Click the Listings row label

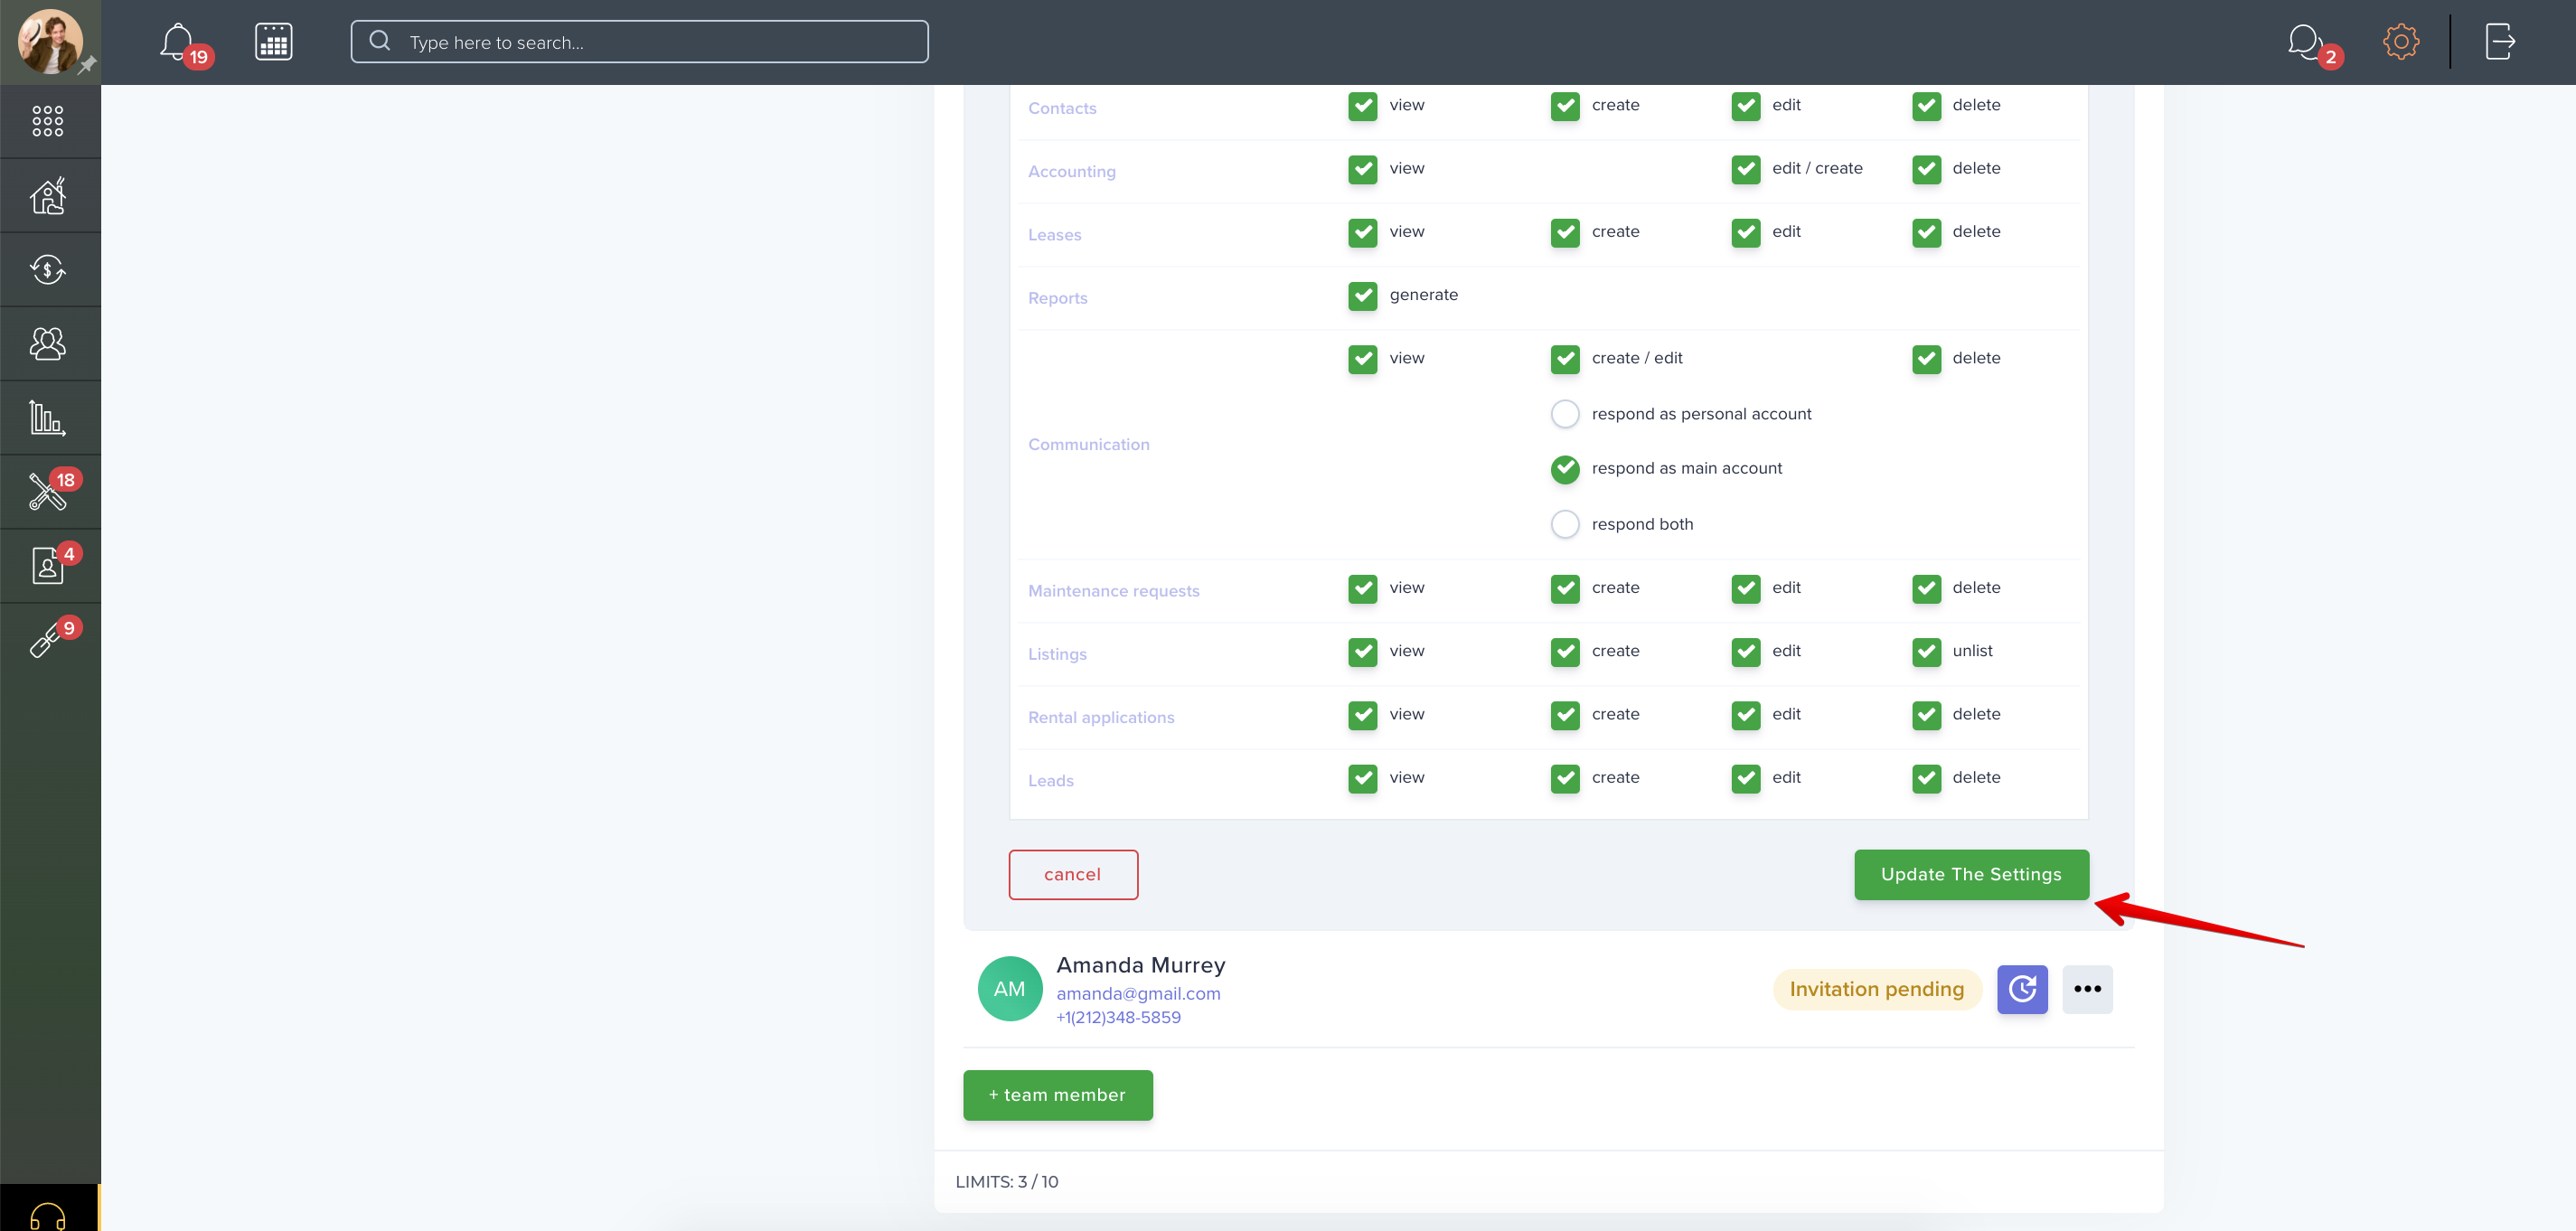[x=1057, y=654]
